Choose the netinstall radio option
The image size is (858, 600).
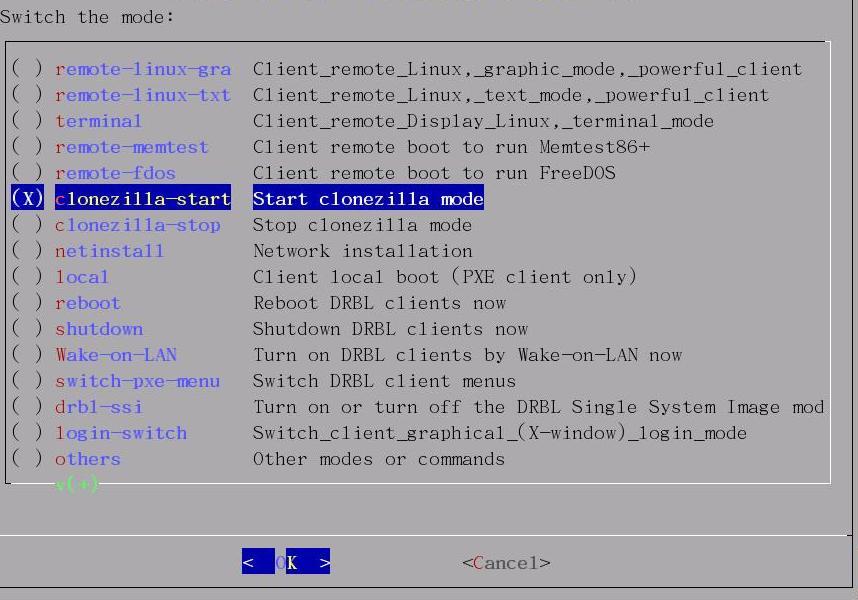point(27,251)
